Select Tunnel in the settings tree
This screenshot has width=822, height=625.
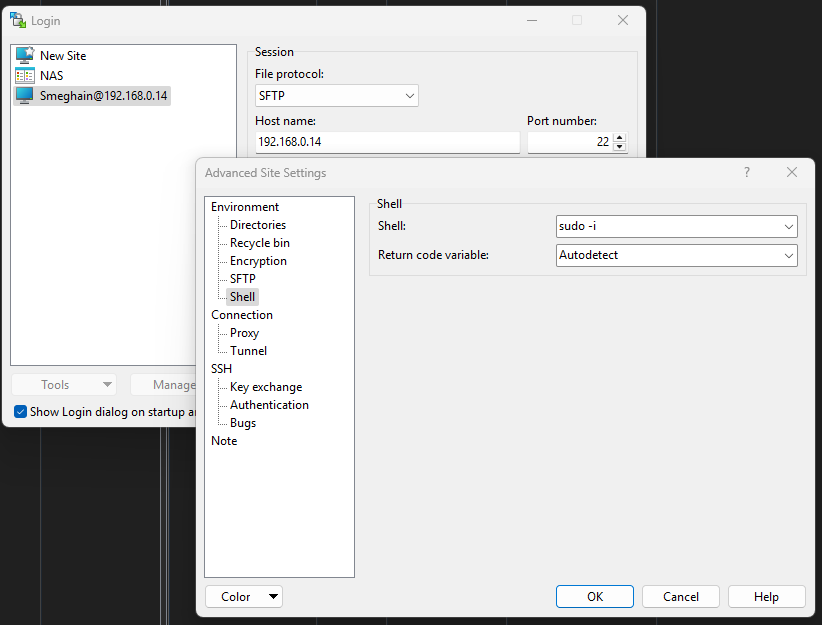[x=248, y=351]
